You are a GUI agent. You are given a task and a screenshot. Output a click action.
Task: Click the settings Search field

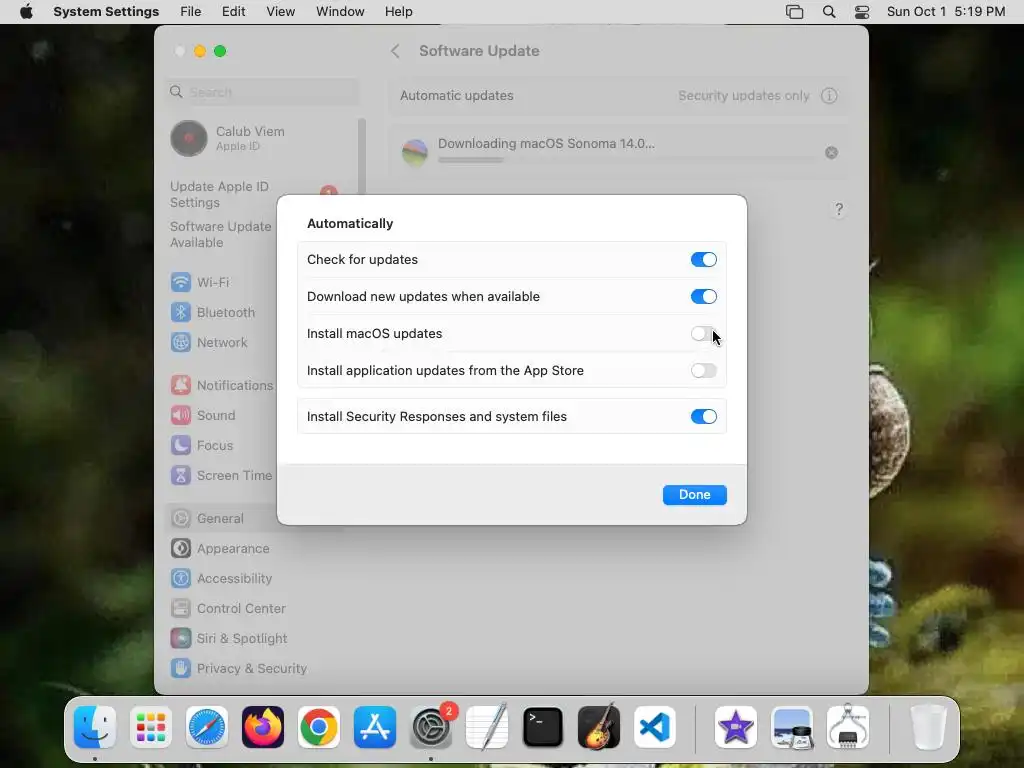[x=263, y=92]
